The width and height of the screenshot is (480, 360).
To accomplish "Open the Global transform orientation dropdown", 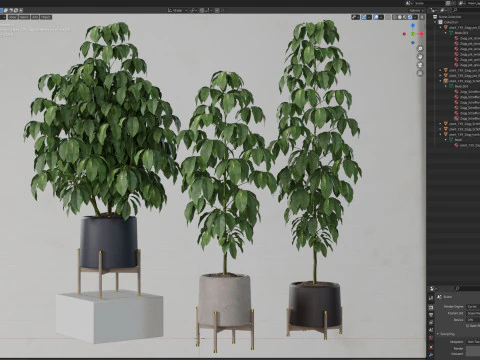I will [x=178, y=10].
